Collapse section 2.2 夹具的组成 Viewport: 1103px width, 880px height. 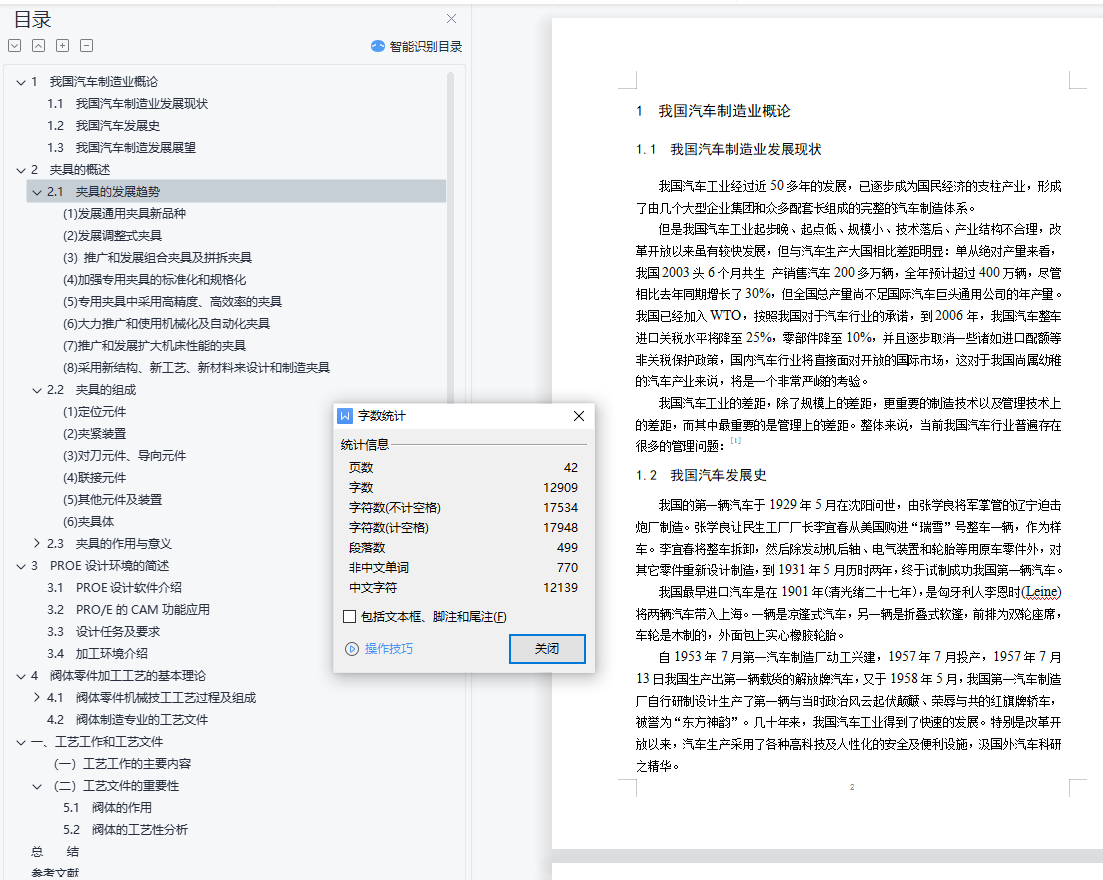(x=37, y=390)
